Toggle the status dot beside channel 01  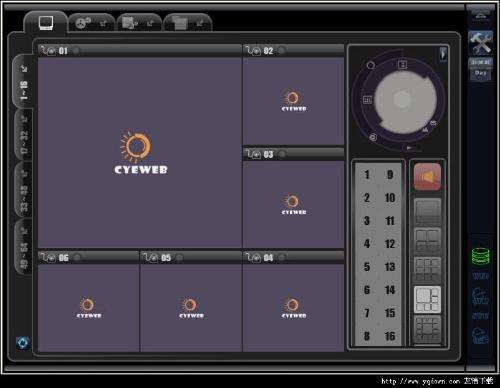[76, 51]
